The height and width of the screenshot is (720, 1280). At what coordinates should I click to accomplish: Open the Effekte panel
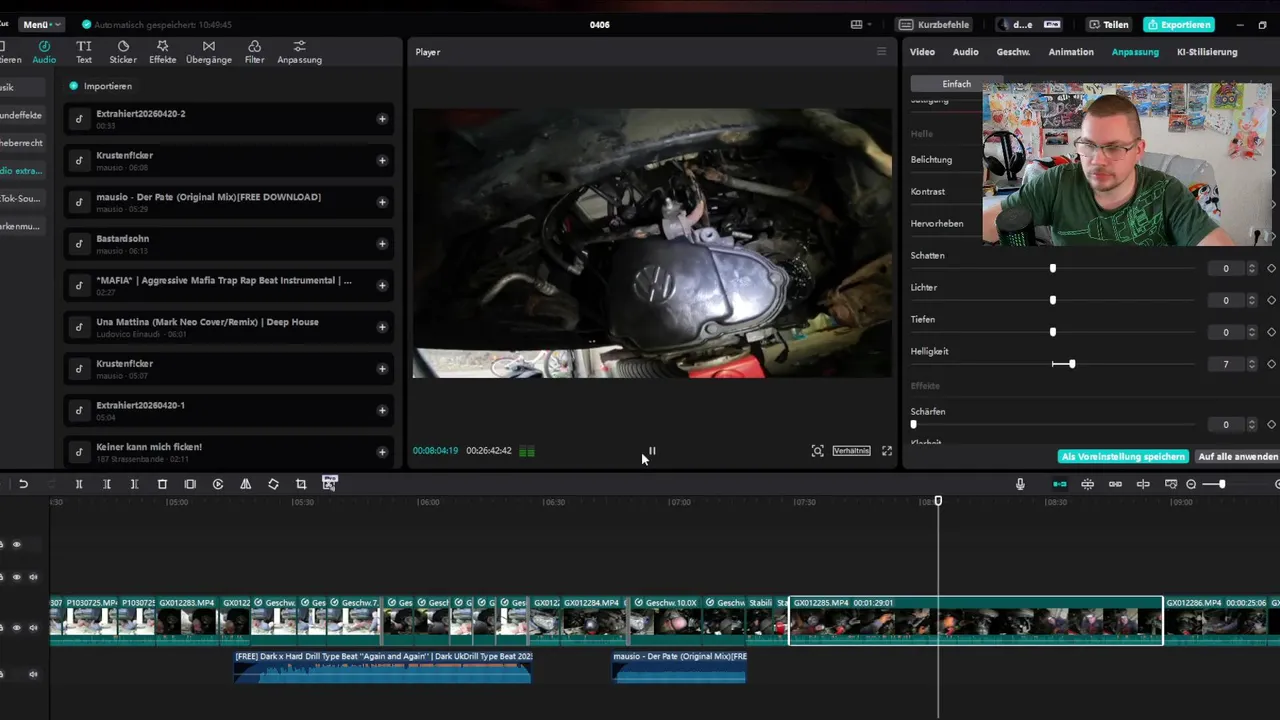[x=162, y=52]
